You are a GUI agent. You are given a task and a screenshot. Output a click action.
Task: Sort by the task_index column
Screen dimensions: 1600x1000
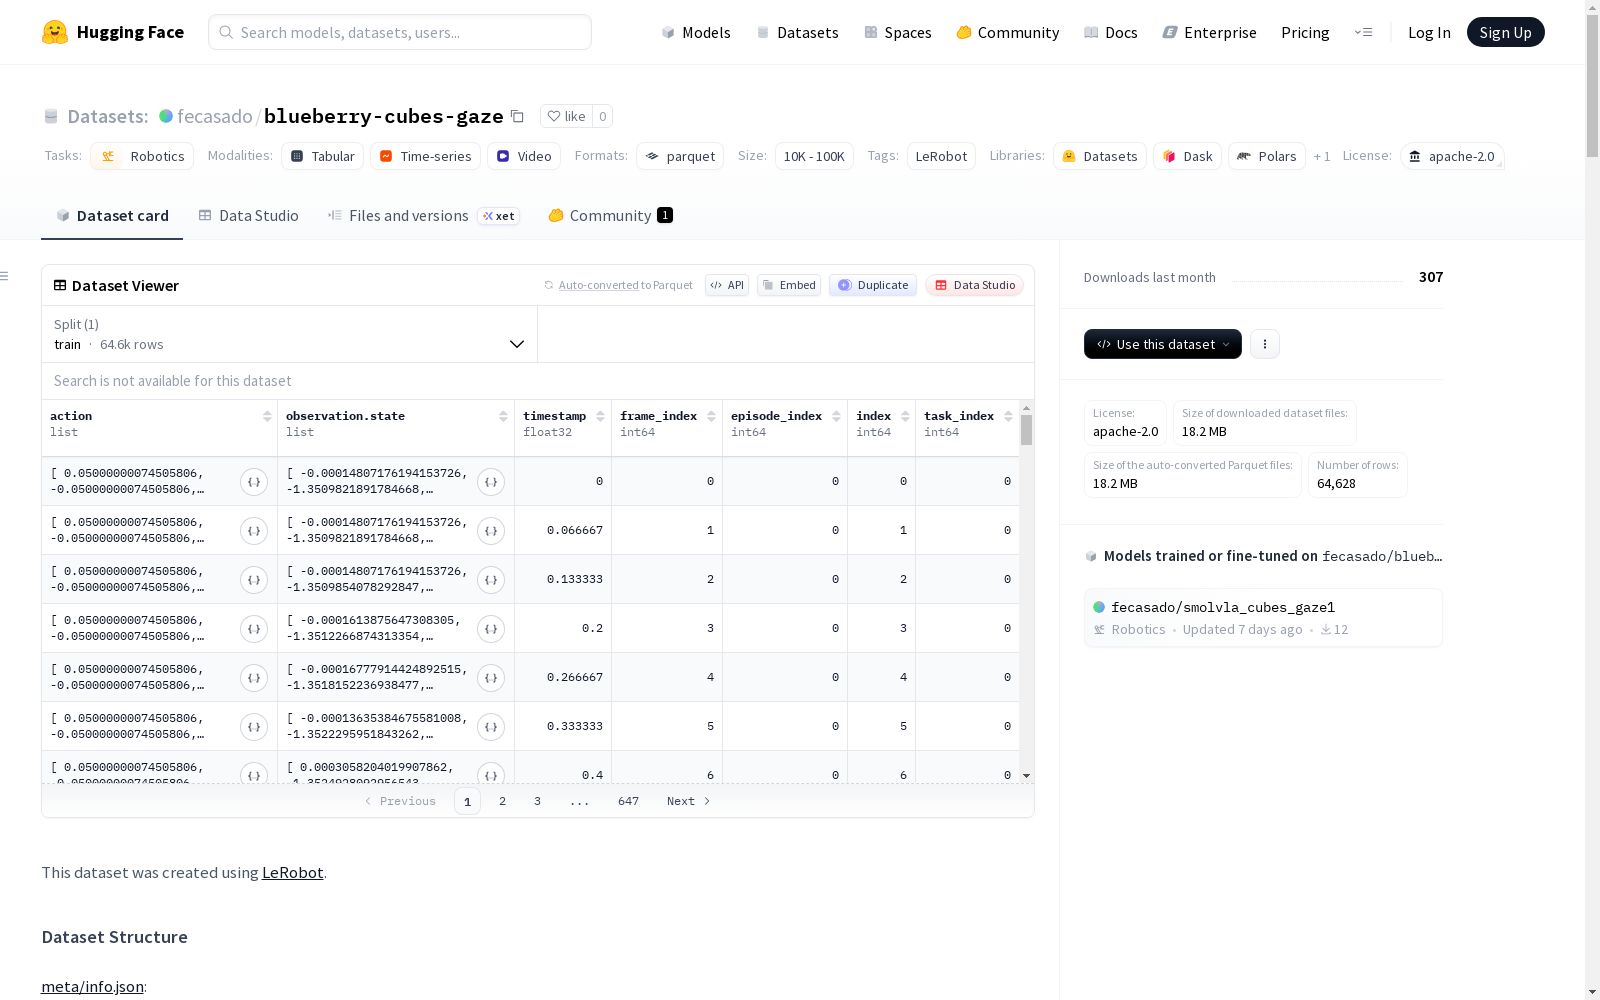pyautogui.click(x=1008, y=416)
